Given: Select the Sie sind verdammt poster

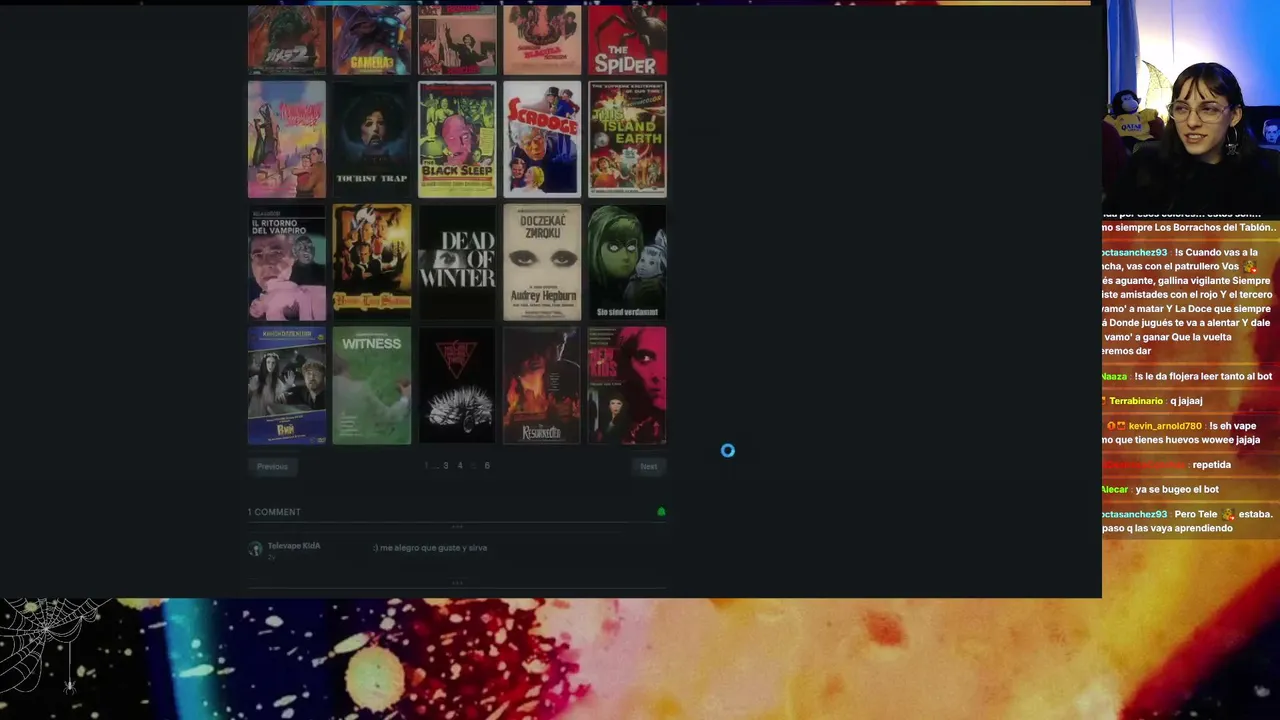Looking at the screenshot, I should point(627,262).
